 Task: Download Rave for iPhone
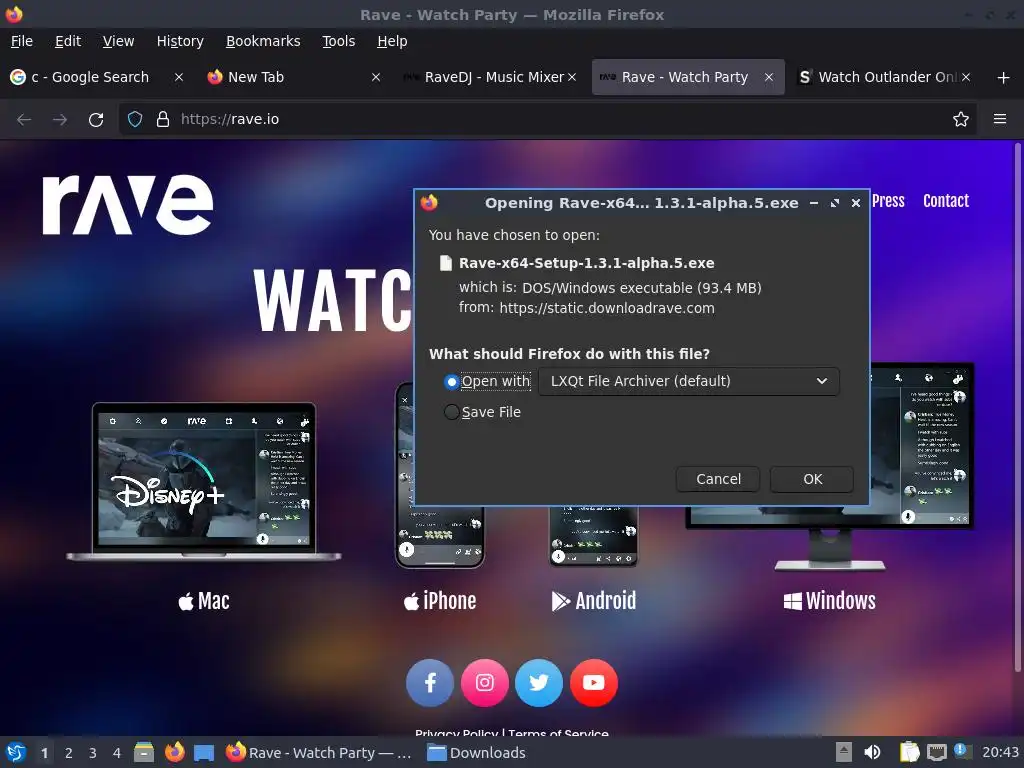point(440,601)
